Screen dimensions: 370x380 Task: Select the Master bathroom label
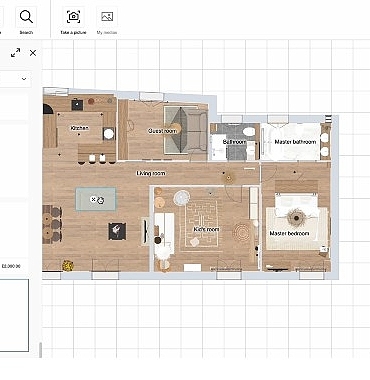(x=295, y=142)
